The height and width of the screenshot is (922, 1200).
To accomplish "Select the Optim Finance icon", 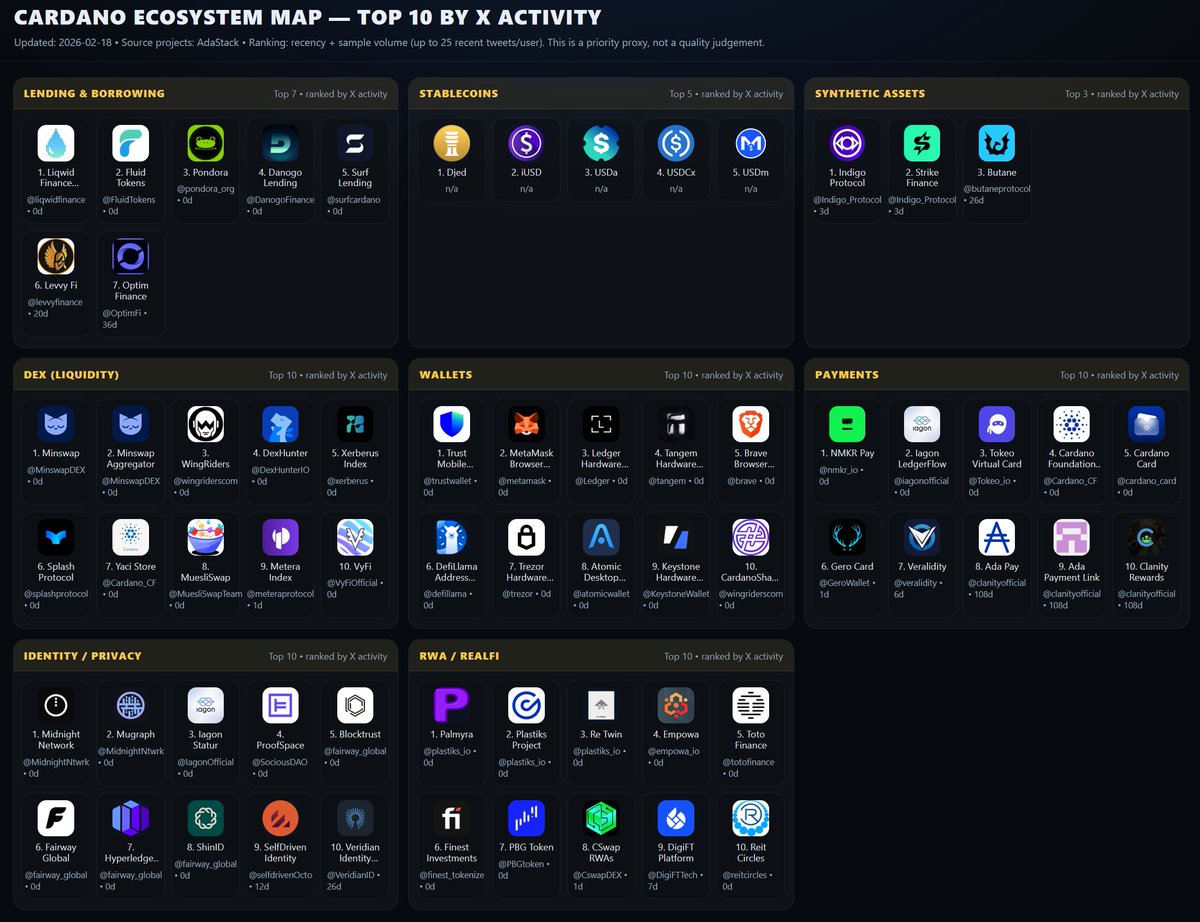I will click(131, 256).
